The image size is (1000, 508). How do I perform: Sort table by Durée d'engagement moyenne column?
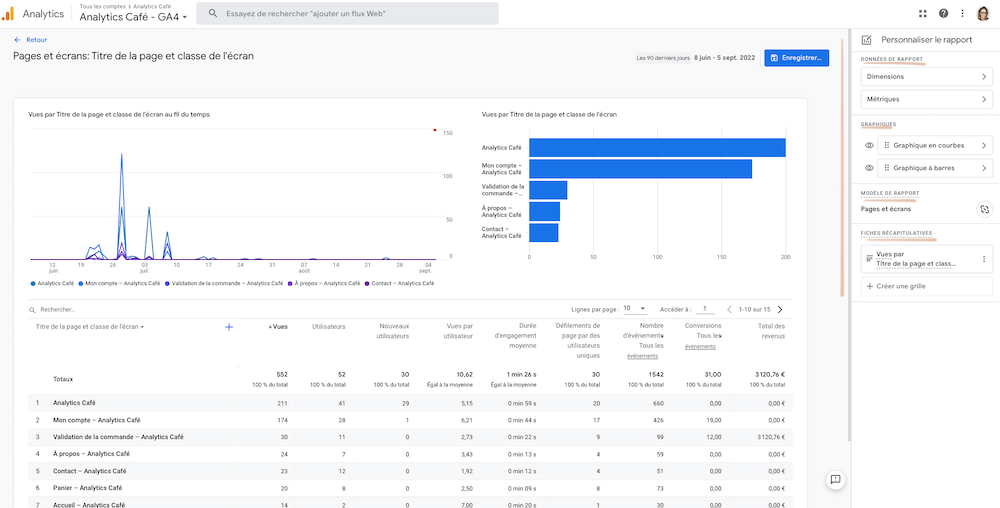pos(515,336)
